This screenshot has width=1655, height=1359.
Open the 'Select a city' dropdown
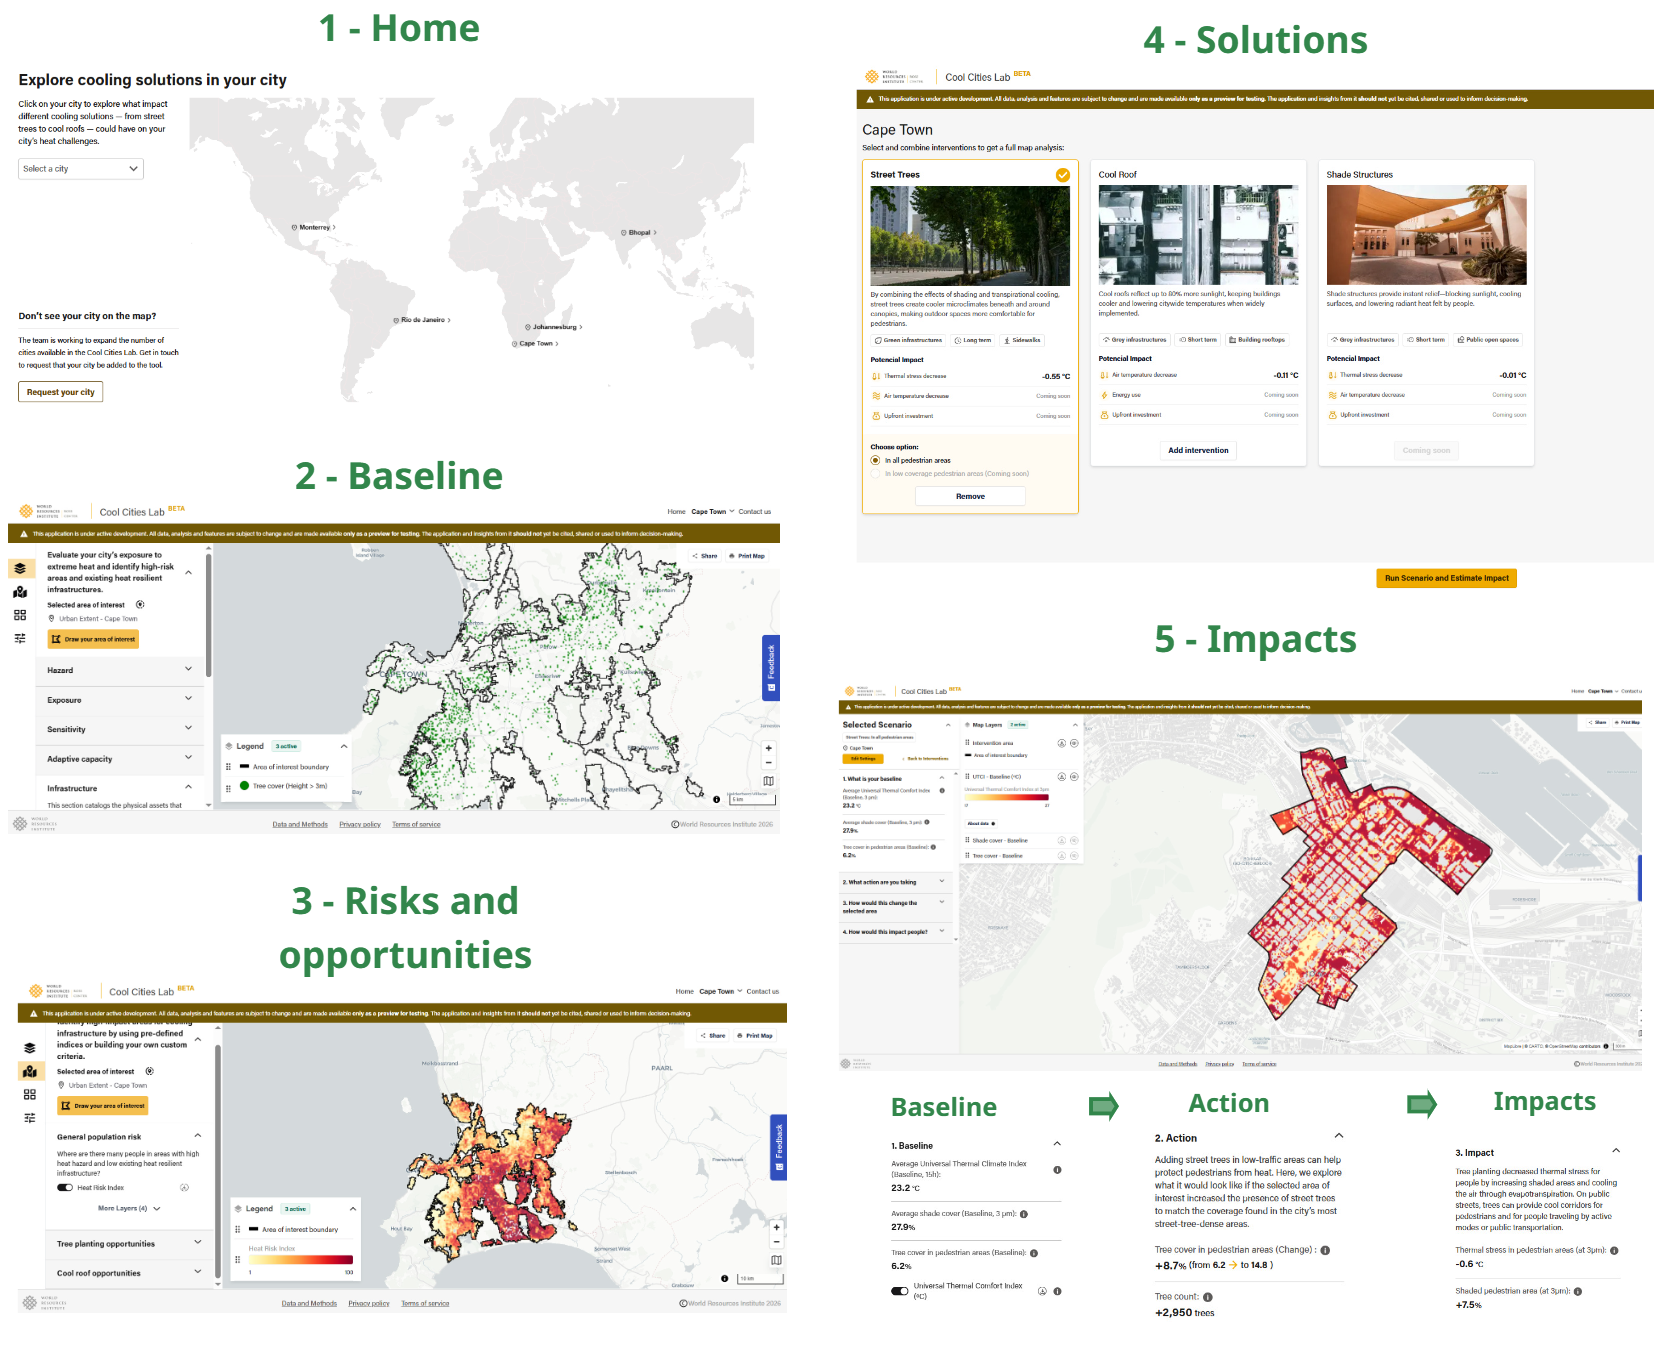coord(81,169)
